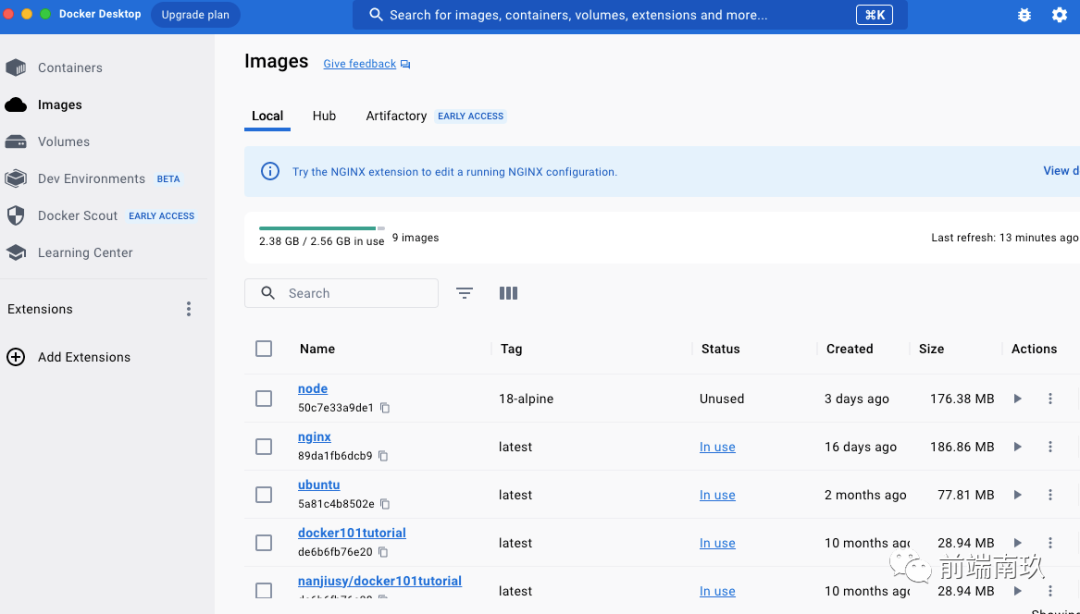Open the Containers section icon in sidebar

coord(16,68)
